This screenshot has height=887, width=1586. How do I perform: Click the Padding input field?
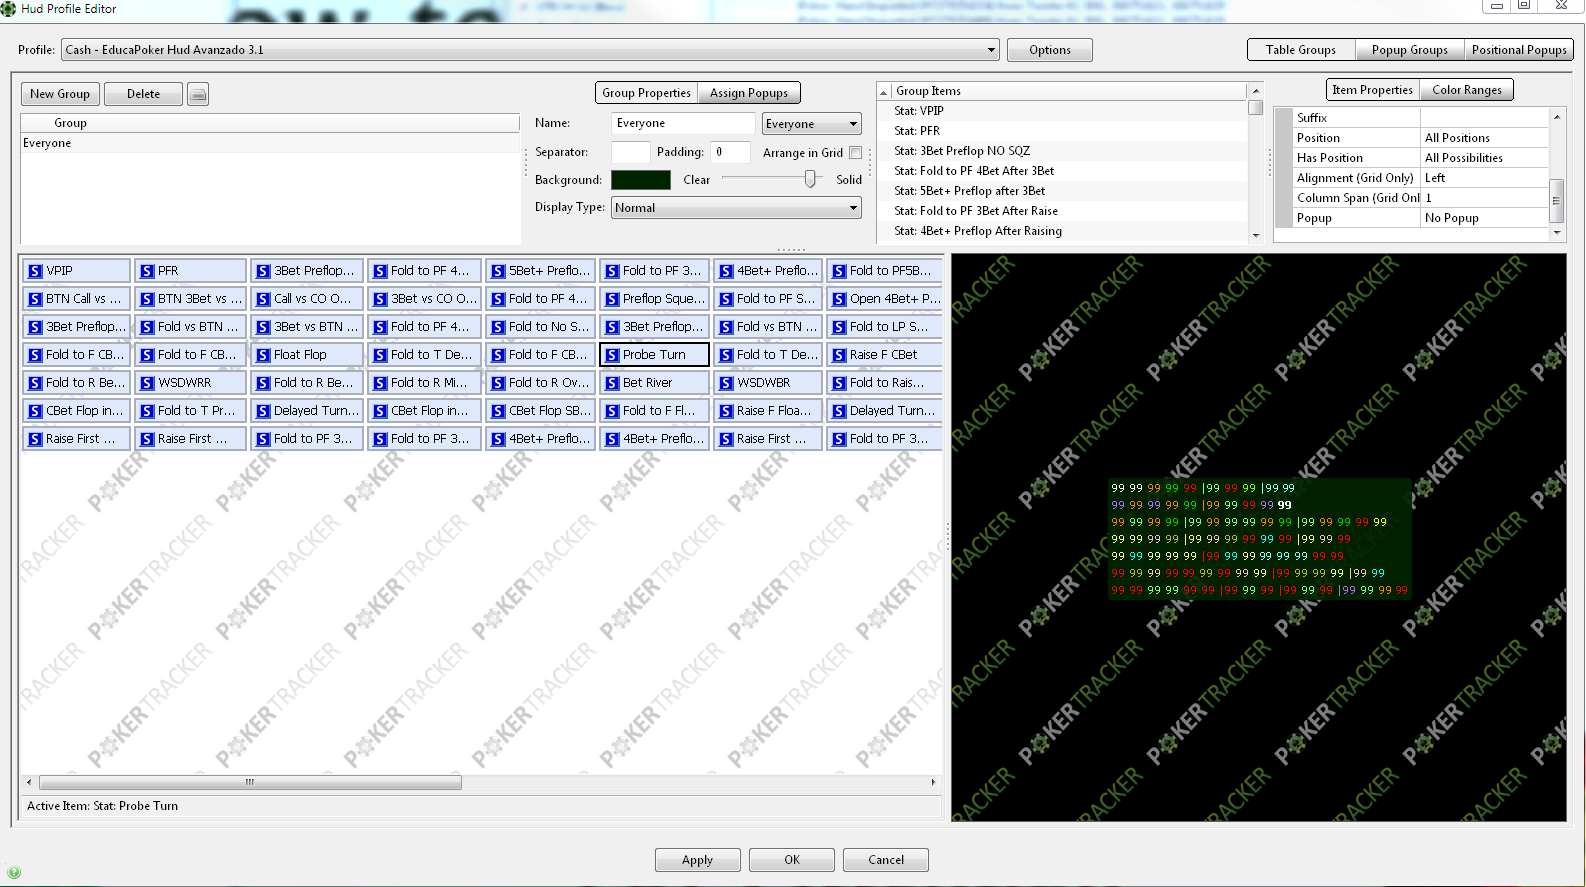(x=730, y=152)
